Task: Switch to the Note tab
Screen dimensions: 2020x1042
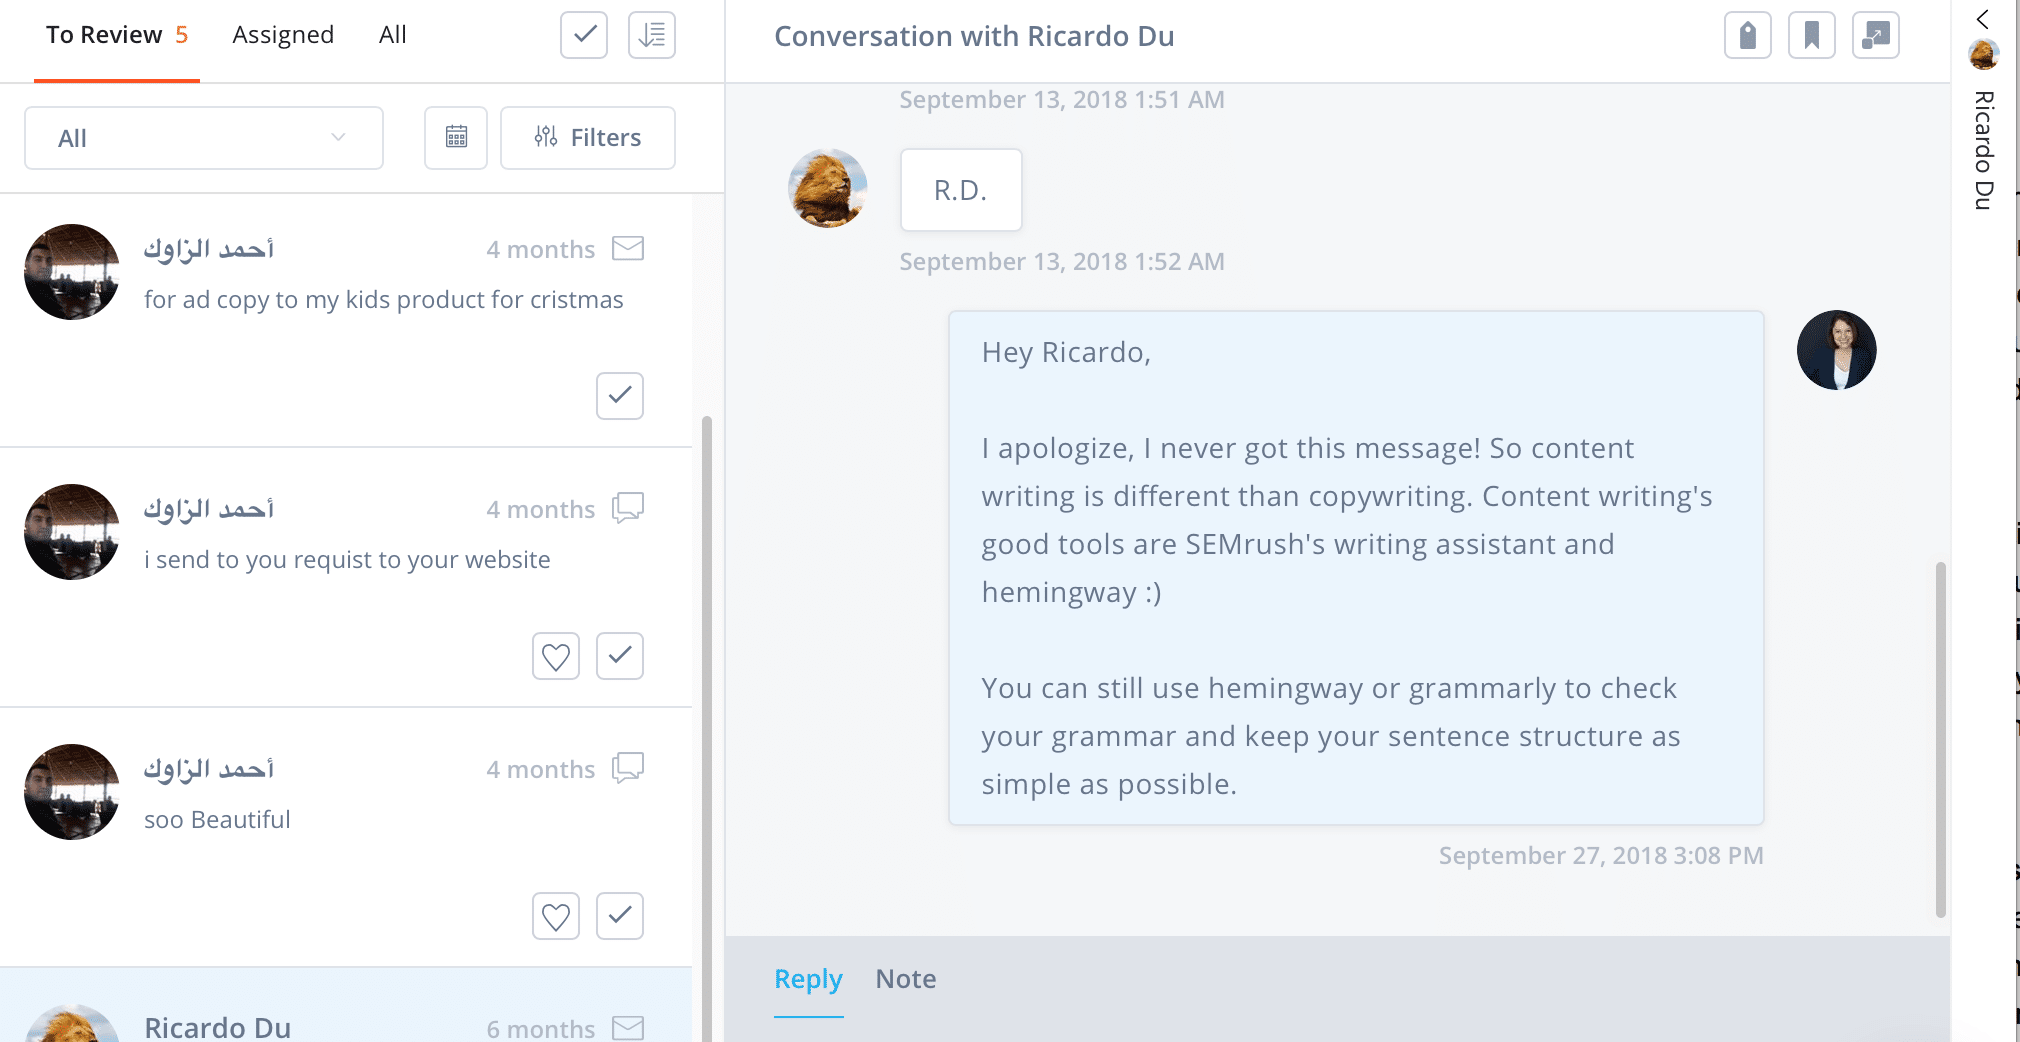Action: pos(906,979)
